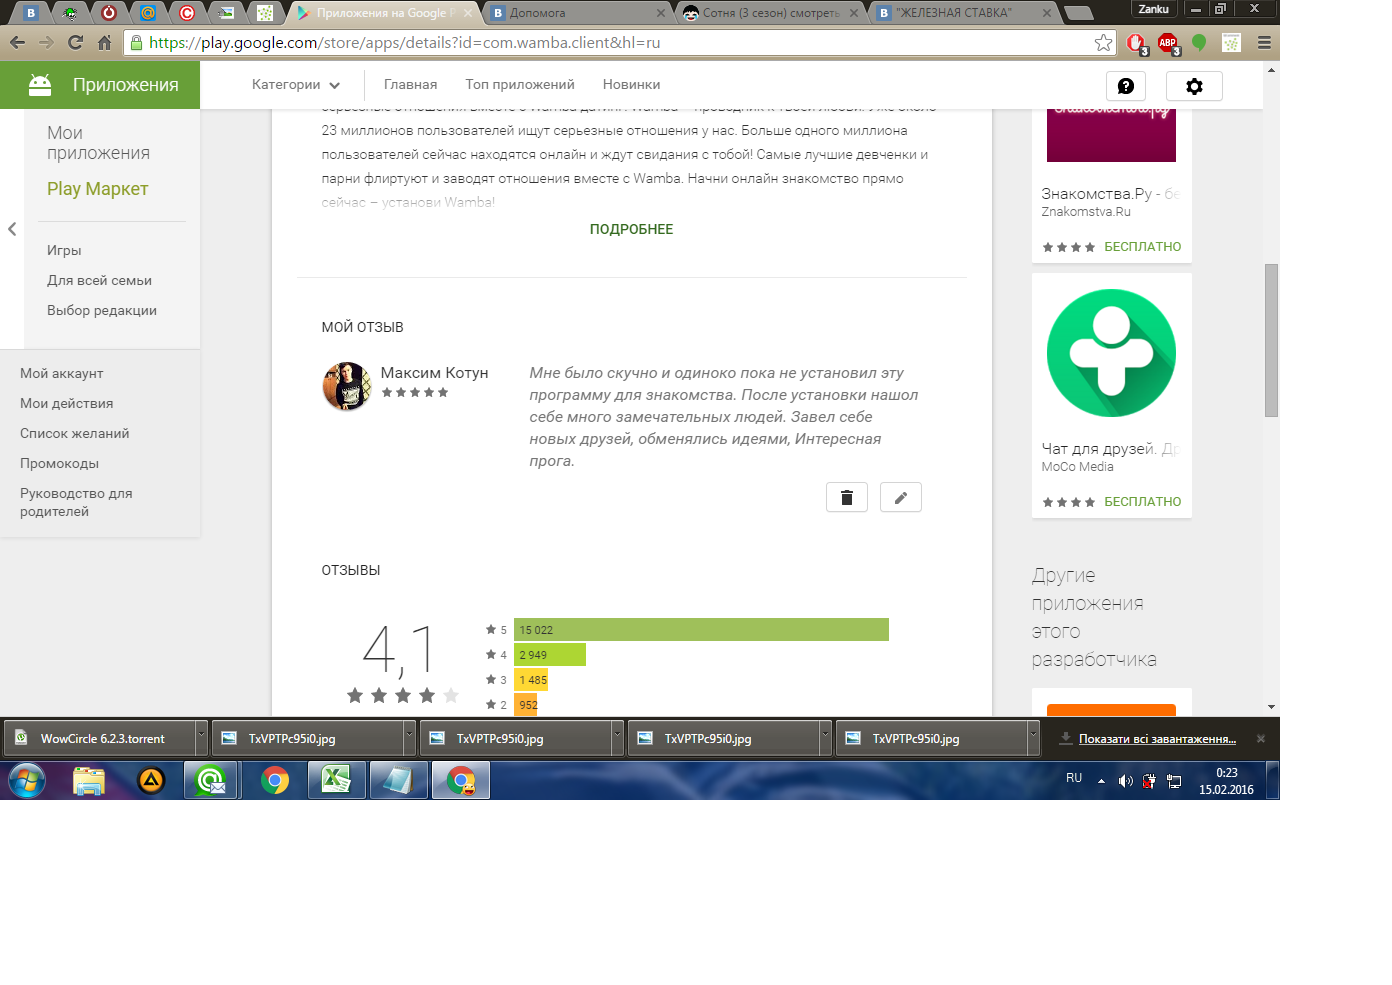
Task: Click the 3-star rating bar 1 485
Action: 531,680
